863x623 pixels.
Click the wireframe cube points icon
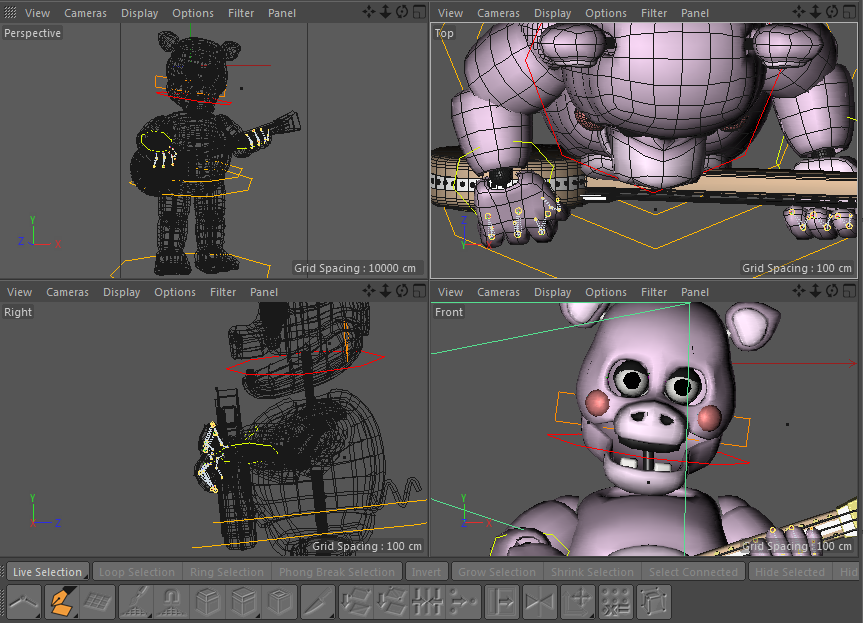tap(653, 601)
